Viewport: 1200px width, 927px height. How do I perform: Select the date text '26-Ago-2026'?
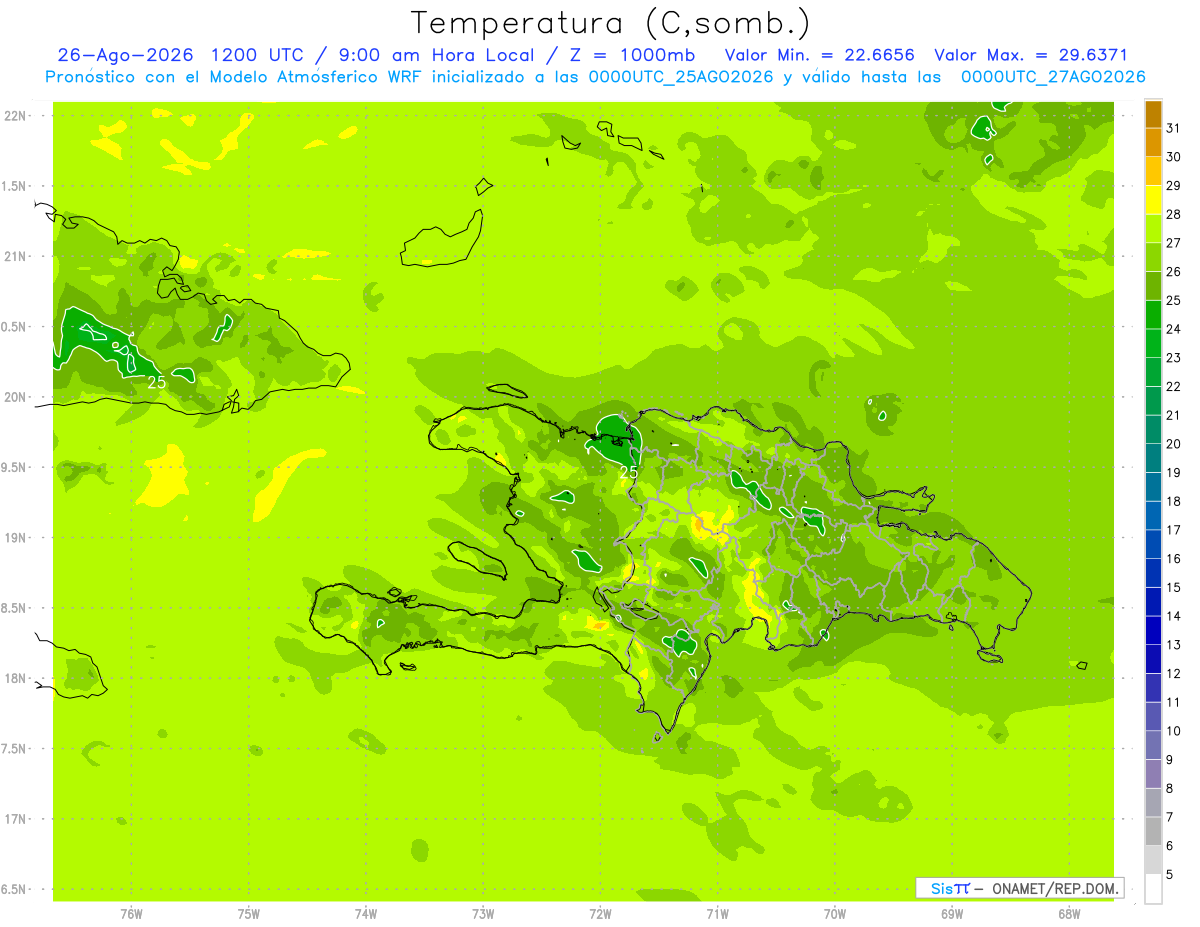click(x=125, y=56)
